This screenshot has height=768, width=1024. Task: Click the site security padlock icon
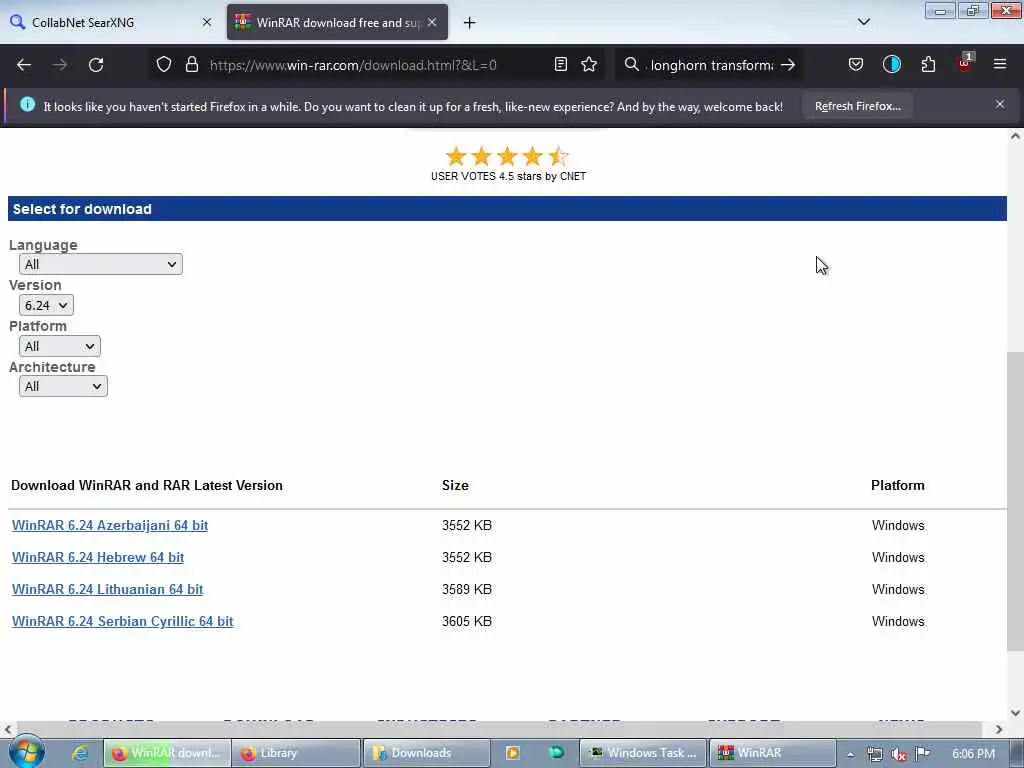click(191, 65)
